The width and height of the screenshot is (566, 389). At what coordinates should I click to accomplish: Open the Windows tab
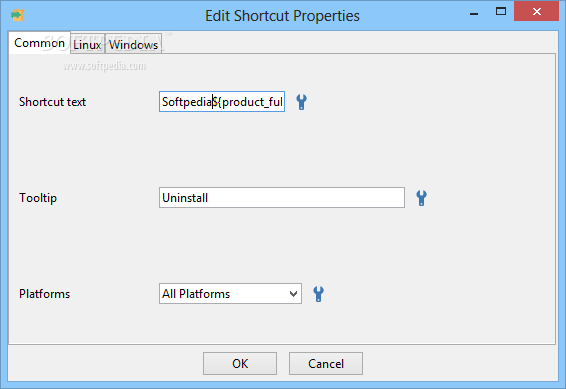(x=134, y=45)
